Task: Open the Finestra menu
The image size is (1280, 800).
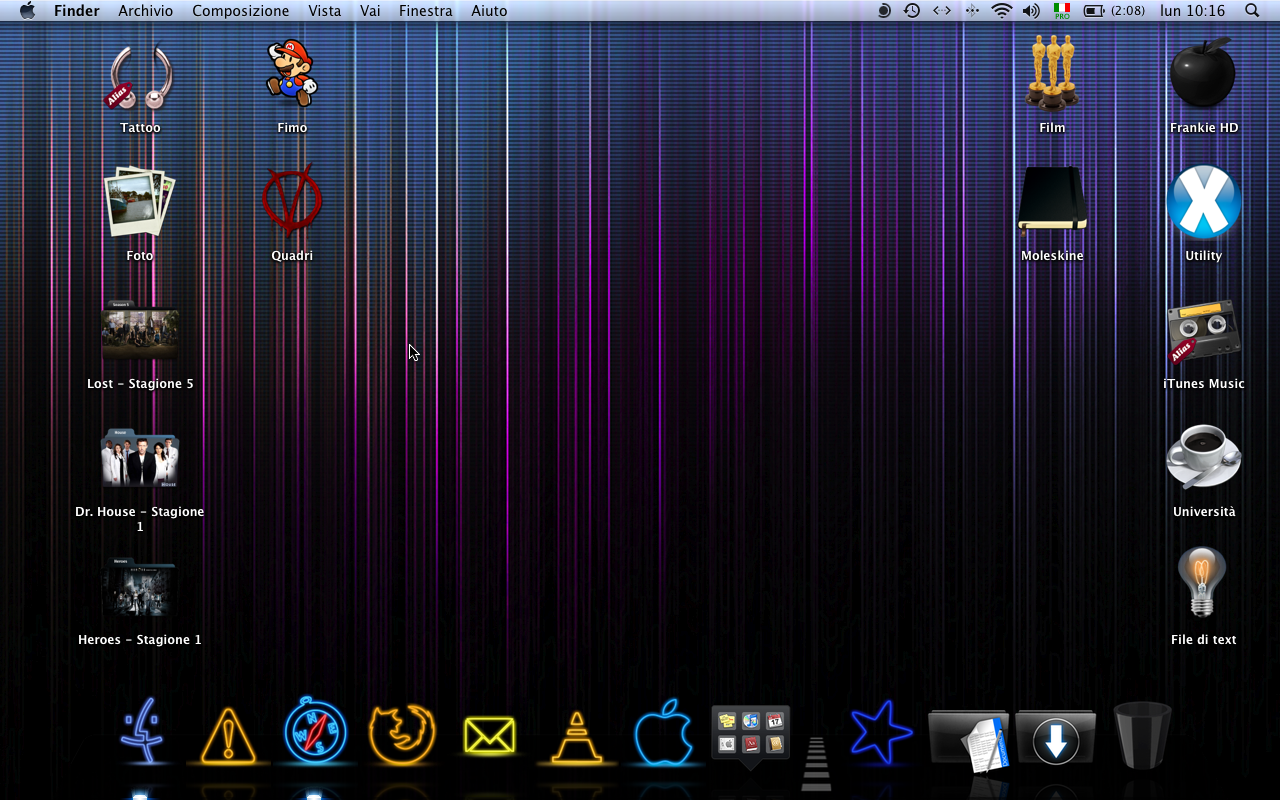Action: tap(426, 11)
